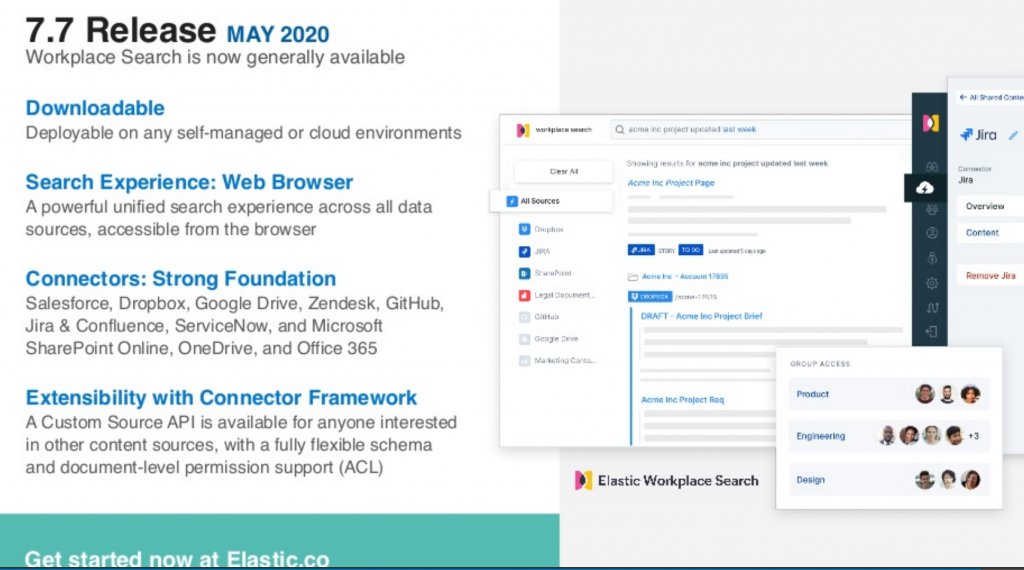
Task: Click the Dropbox source icon
Action: (524, 229)
